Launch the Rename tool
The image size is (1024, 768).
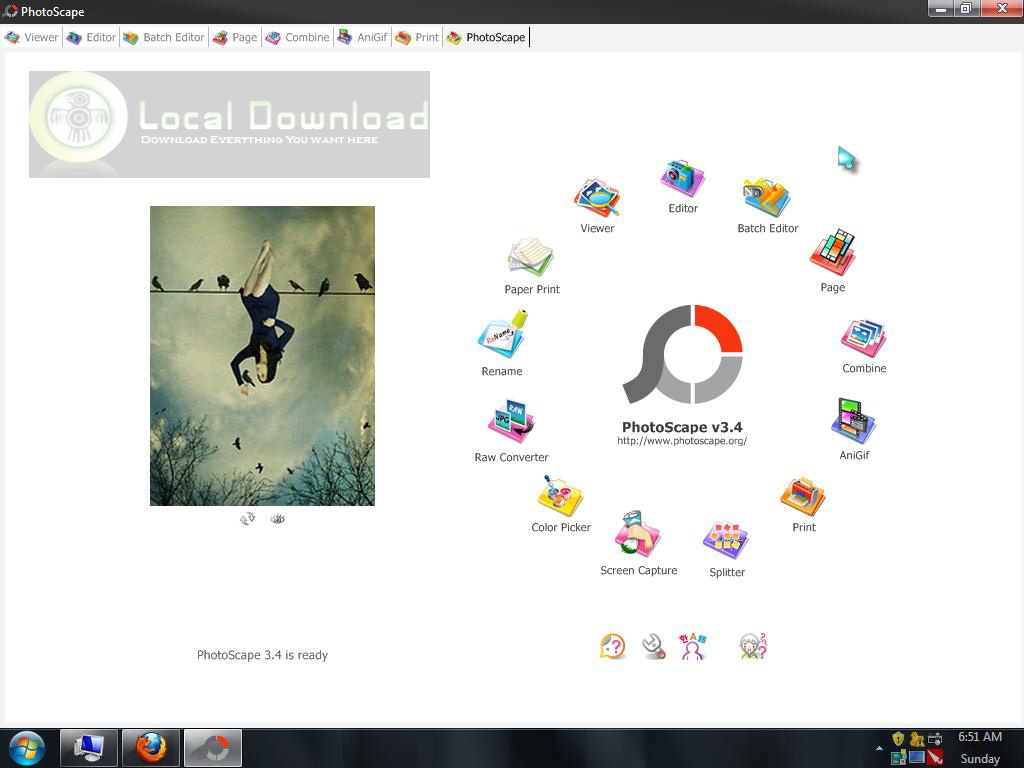[503, 335]
